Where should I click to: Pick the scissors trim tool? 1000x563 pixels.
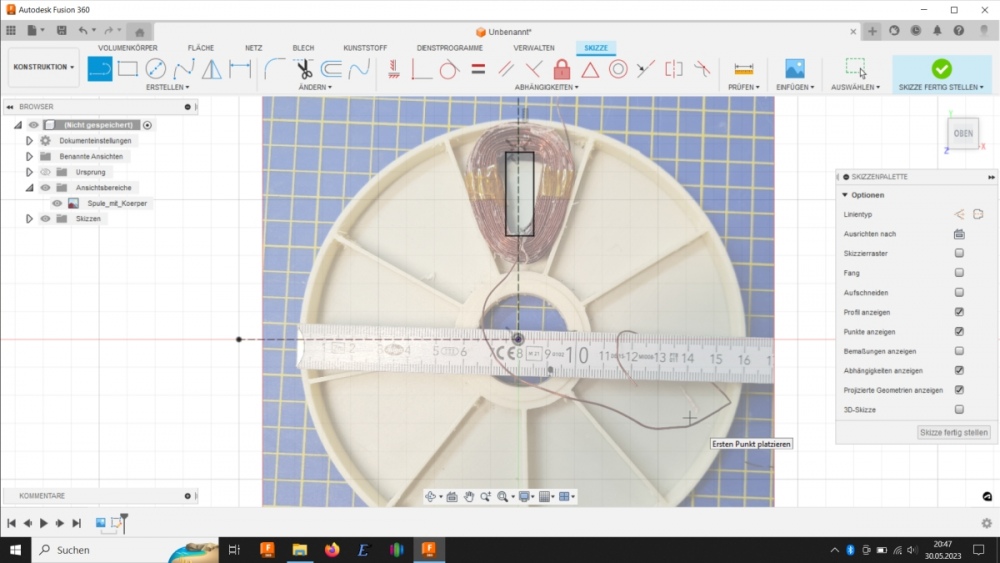304,69
